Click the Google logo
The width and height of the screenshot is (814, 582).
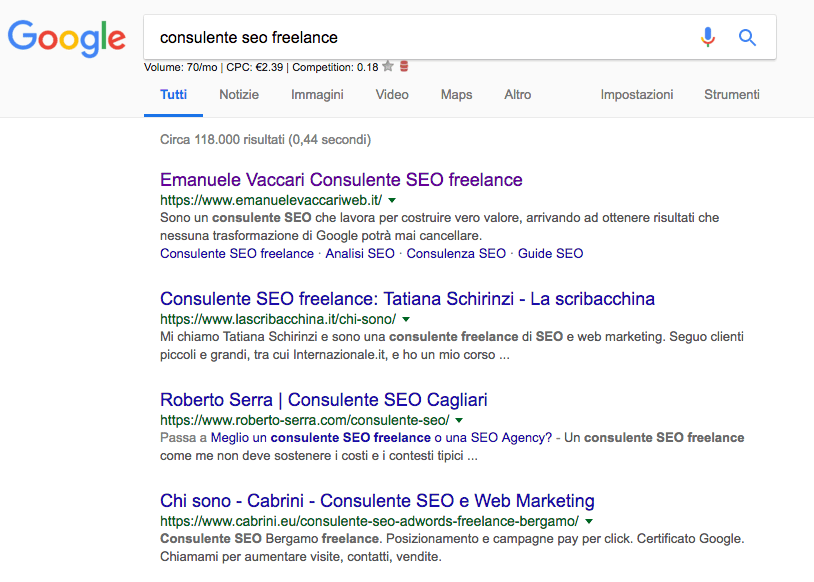67,38
